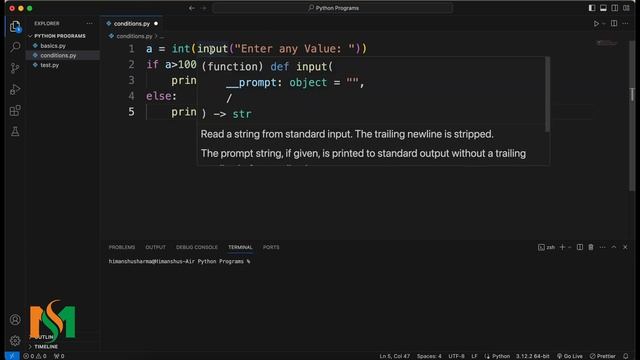Viewport: 640px width, 360px height.
Task: Select the 3.12.2 64-bit interpreter
Action: (532, 356)
